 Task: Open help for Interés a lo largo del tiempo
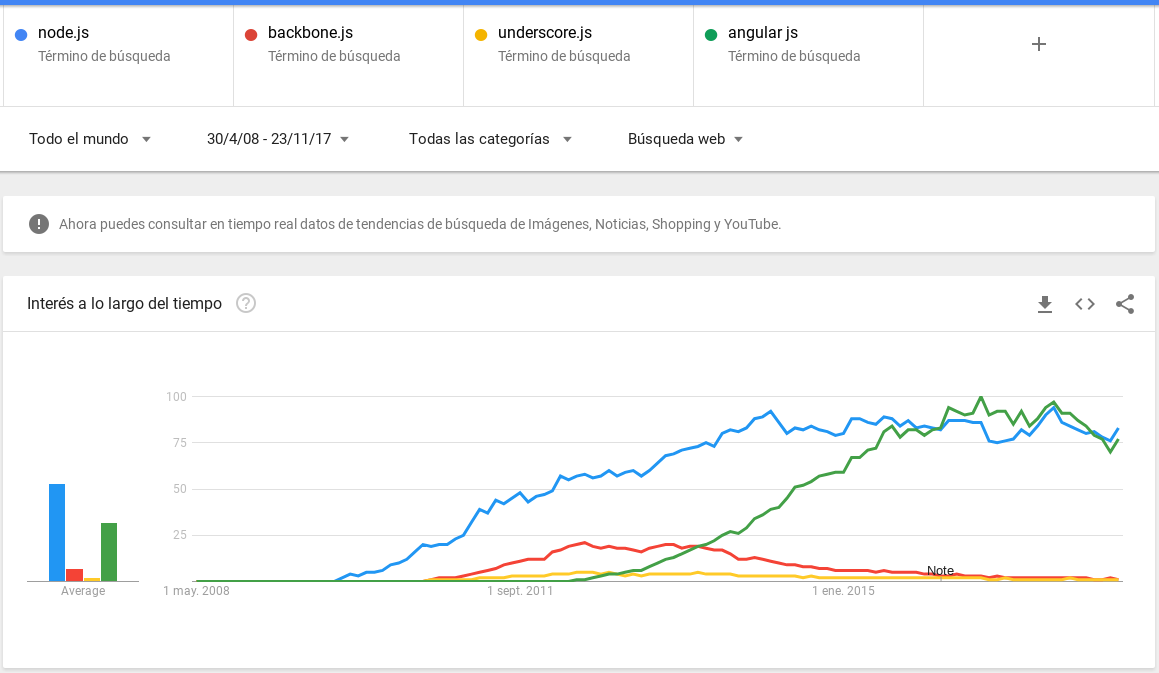(x=246, y=303)
